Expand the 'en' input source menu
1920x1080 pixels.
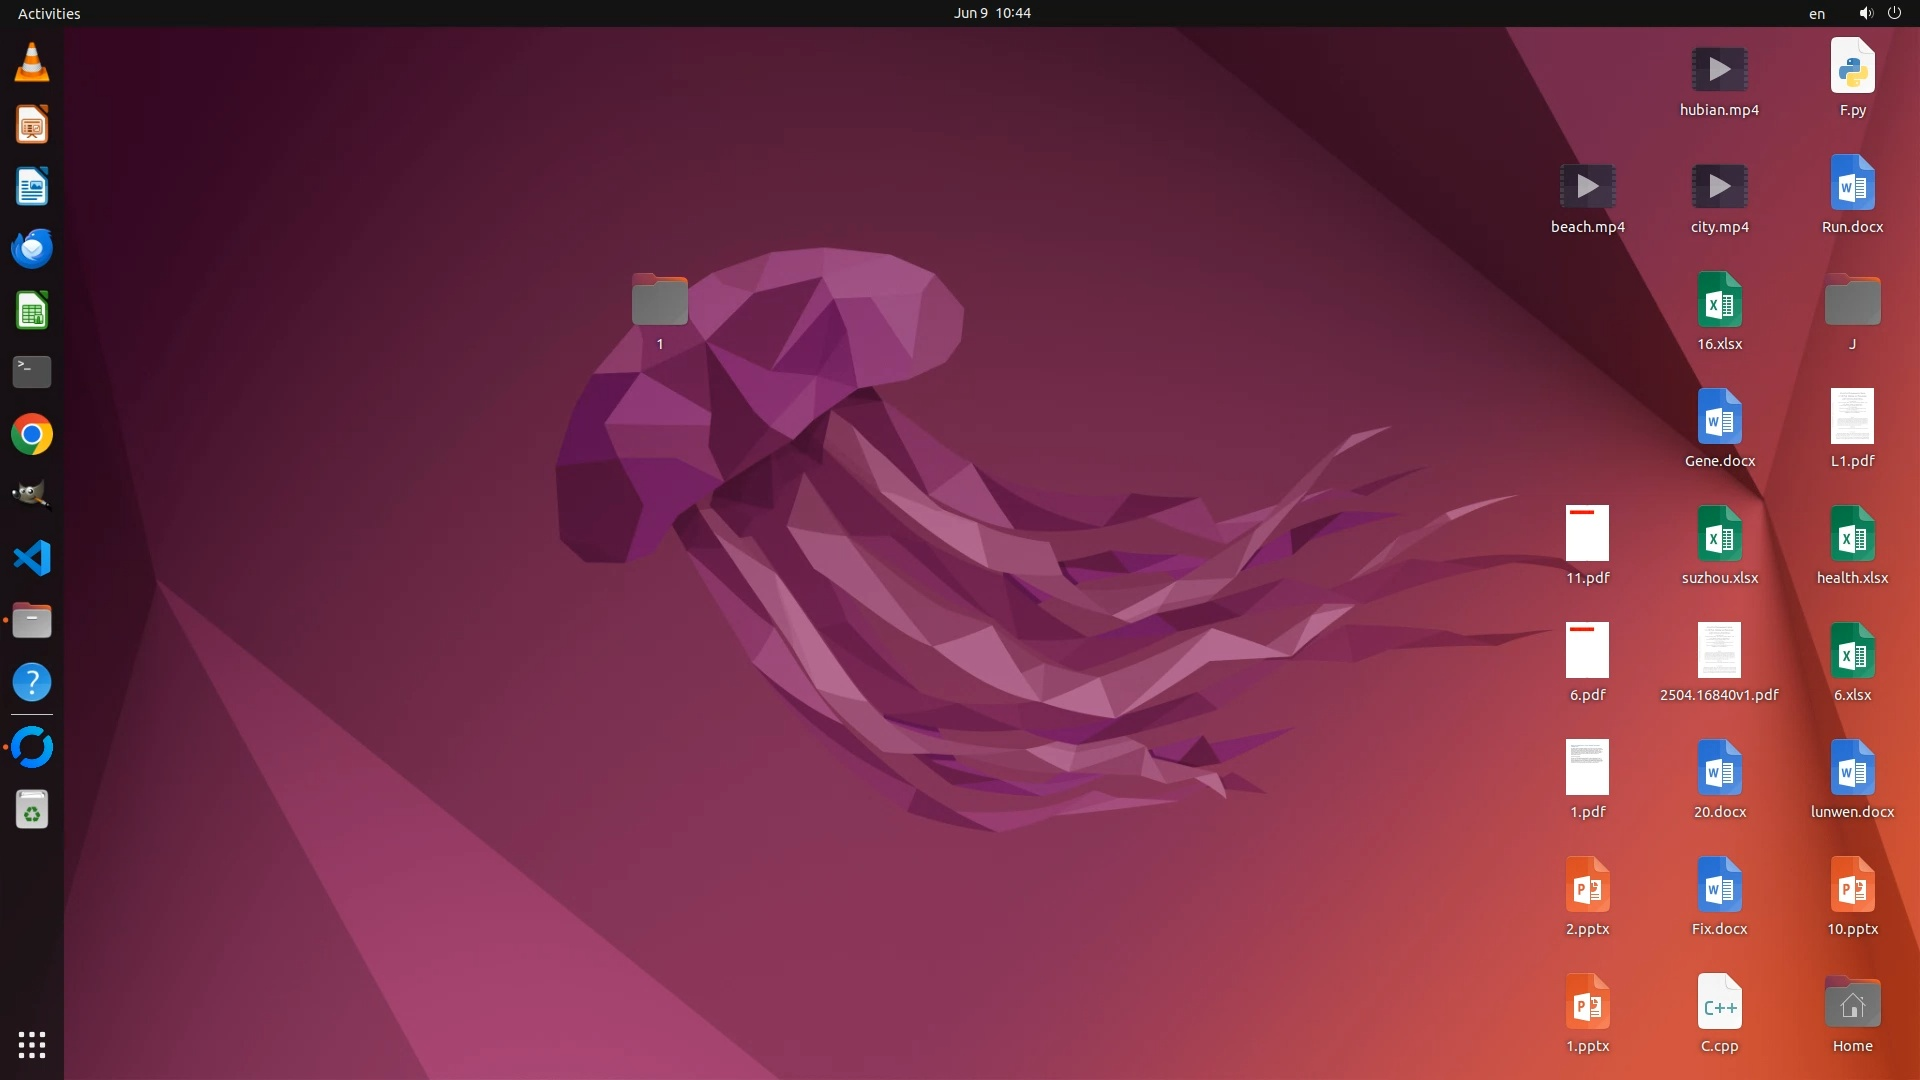[1817, 14]
